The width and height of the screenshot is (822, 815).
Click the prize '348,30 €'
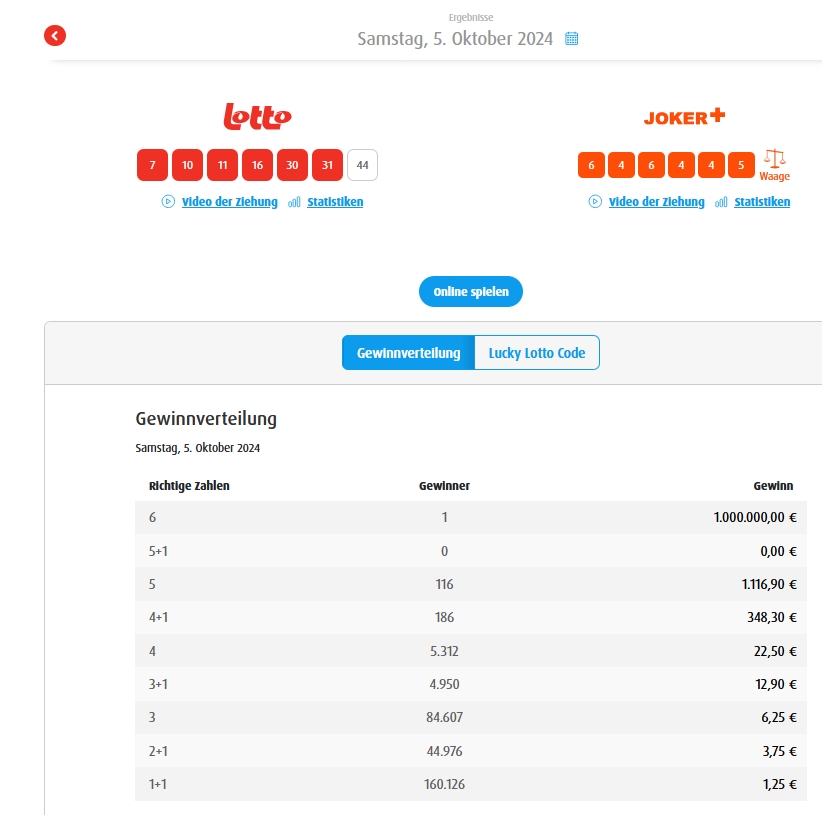tap(772, 617)
